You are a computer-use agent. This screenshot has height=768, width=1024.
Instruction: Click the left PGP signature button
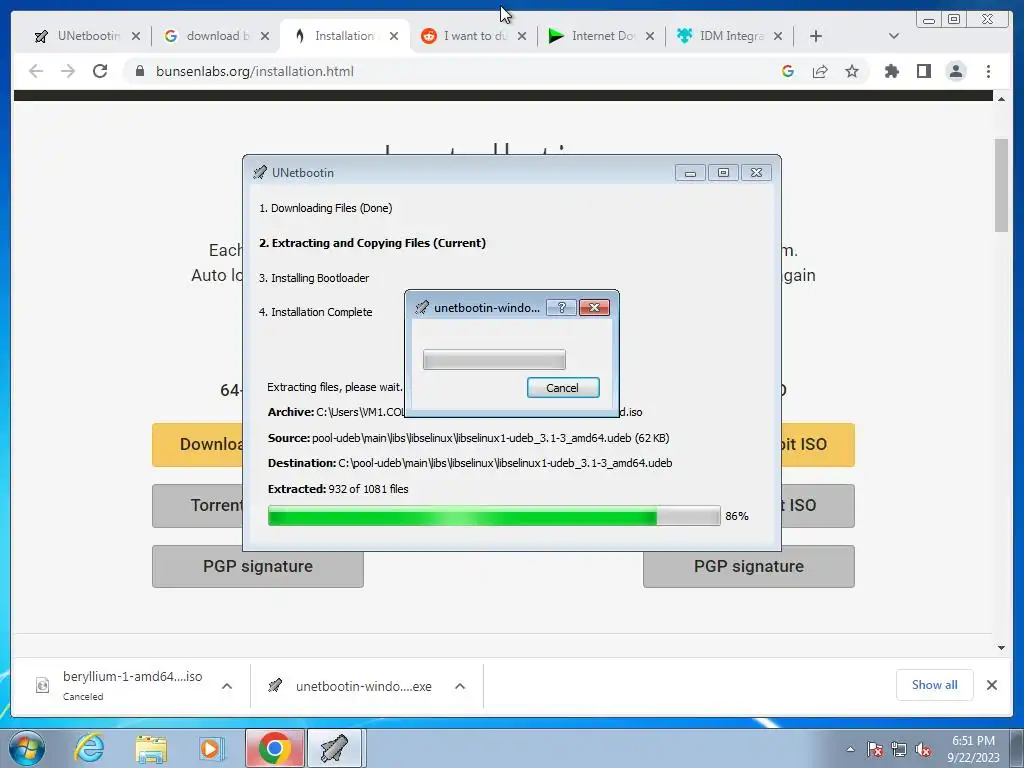click(x=258, y=566)
